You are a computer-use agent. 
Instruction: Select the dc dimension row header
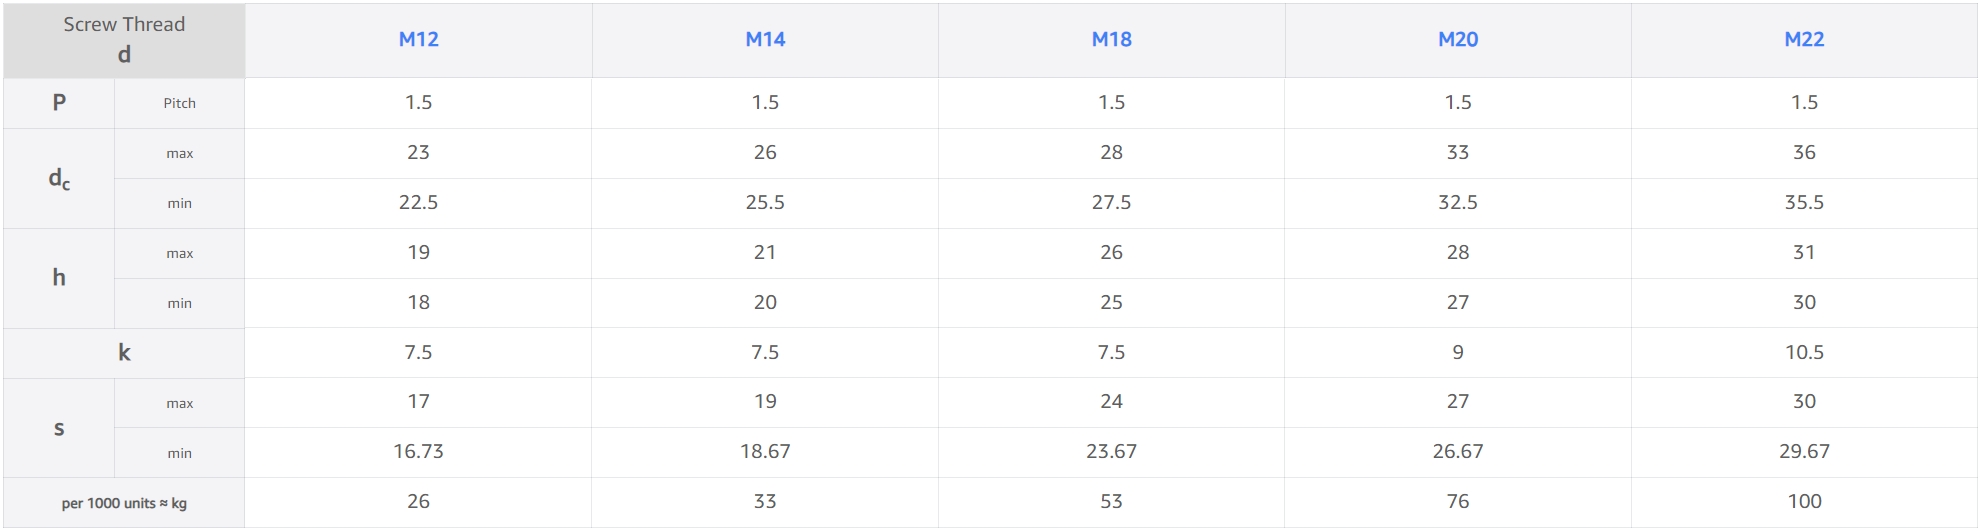coord(59,179)
